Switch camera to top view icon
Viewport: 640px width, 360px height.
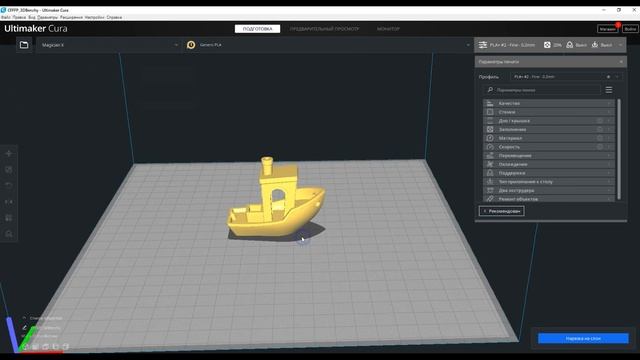pyautogui.click(x=46, y=347)
